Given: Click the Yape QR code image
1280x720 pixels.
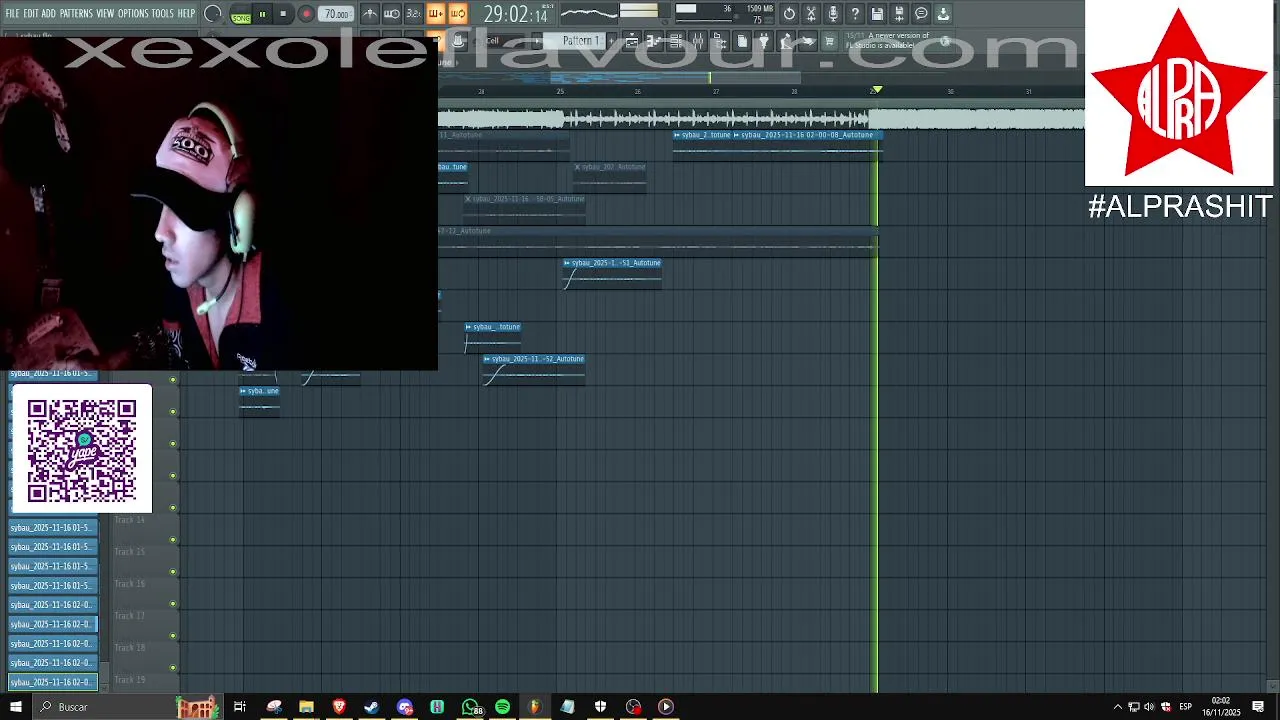Looking at the screenshot, I should (82, 449).
